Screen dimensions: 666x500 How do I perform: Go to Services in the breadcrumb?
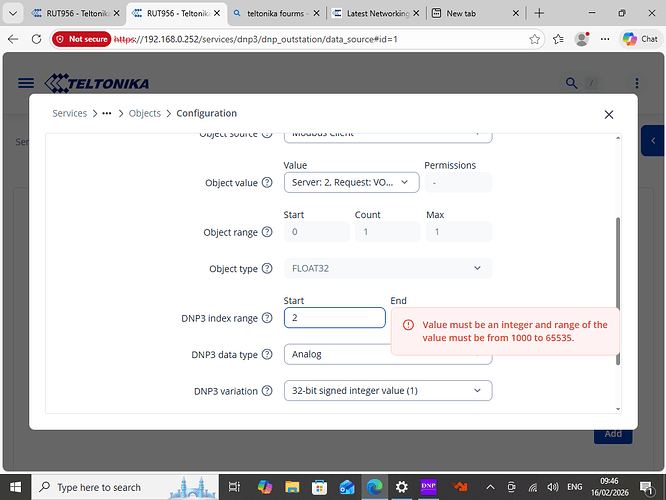pyautogui.click(x=70, y=114)
